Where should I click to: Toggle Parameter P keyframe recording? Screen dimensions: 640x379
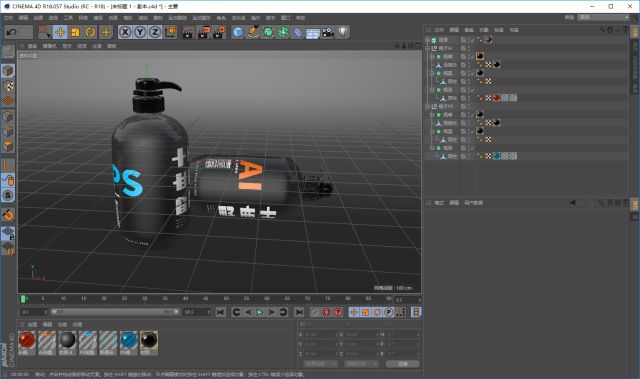click(389, 312)
